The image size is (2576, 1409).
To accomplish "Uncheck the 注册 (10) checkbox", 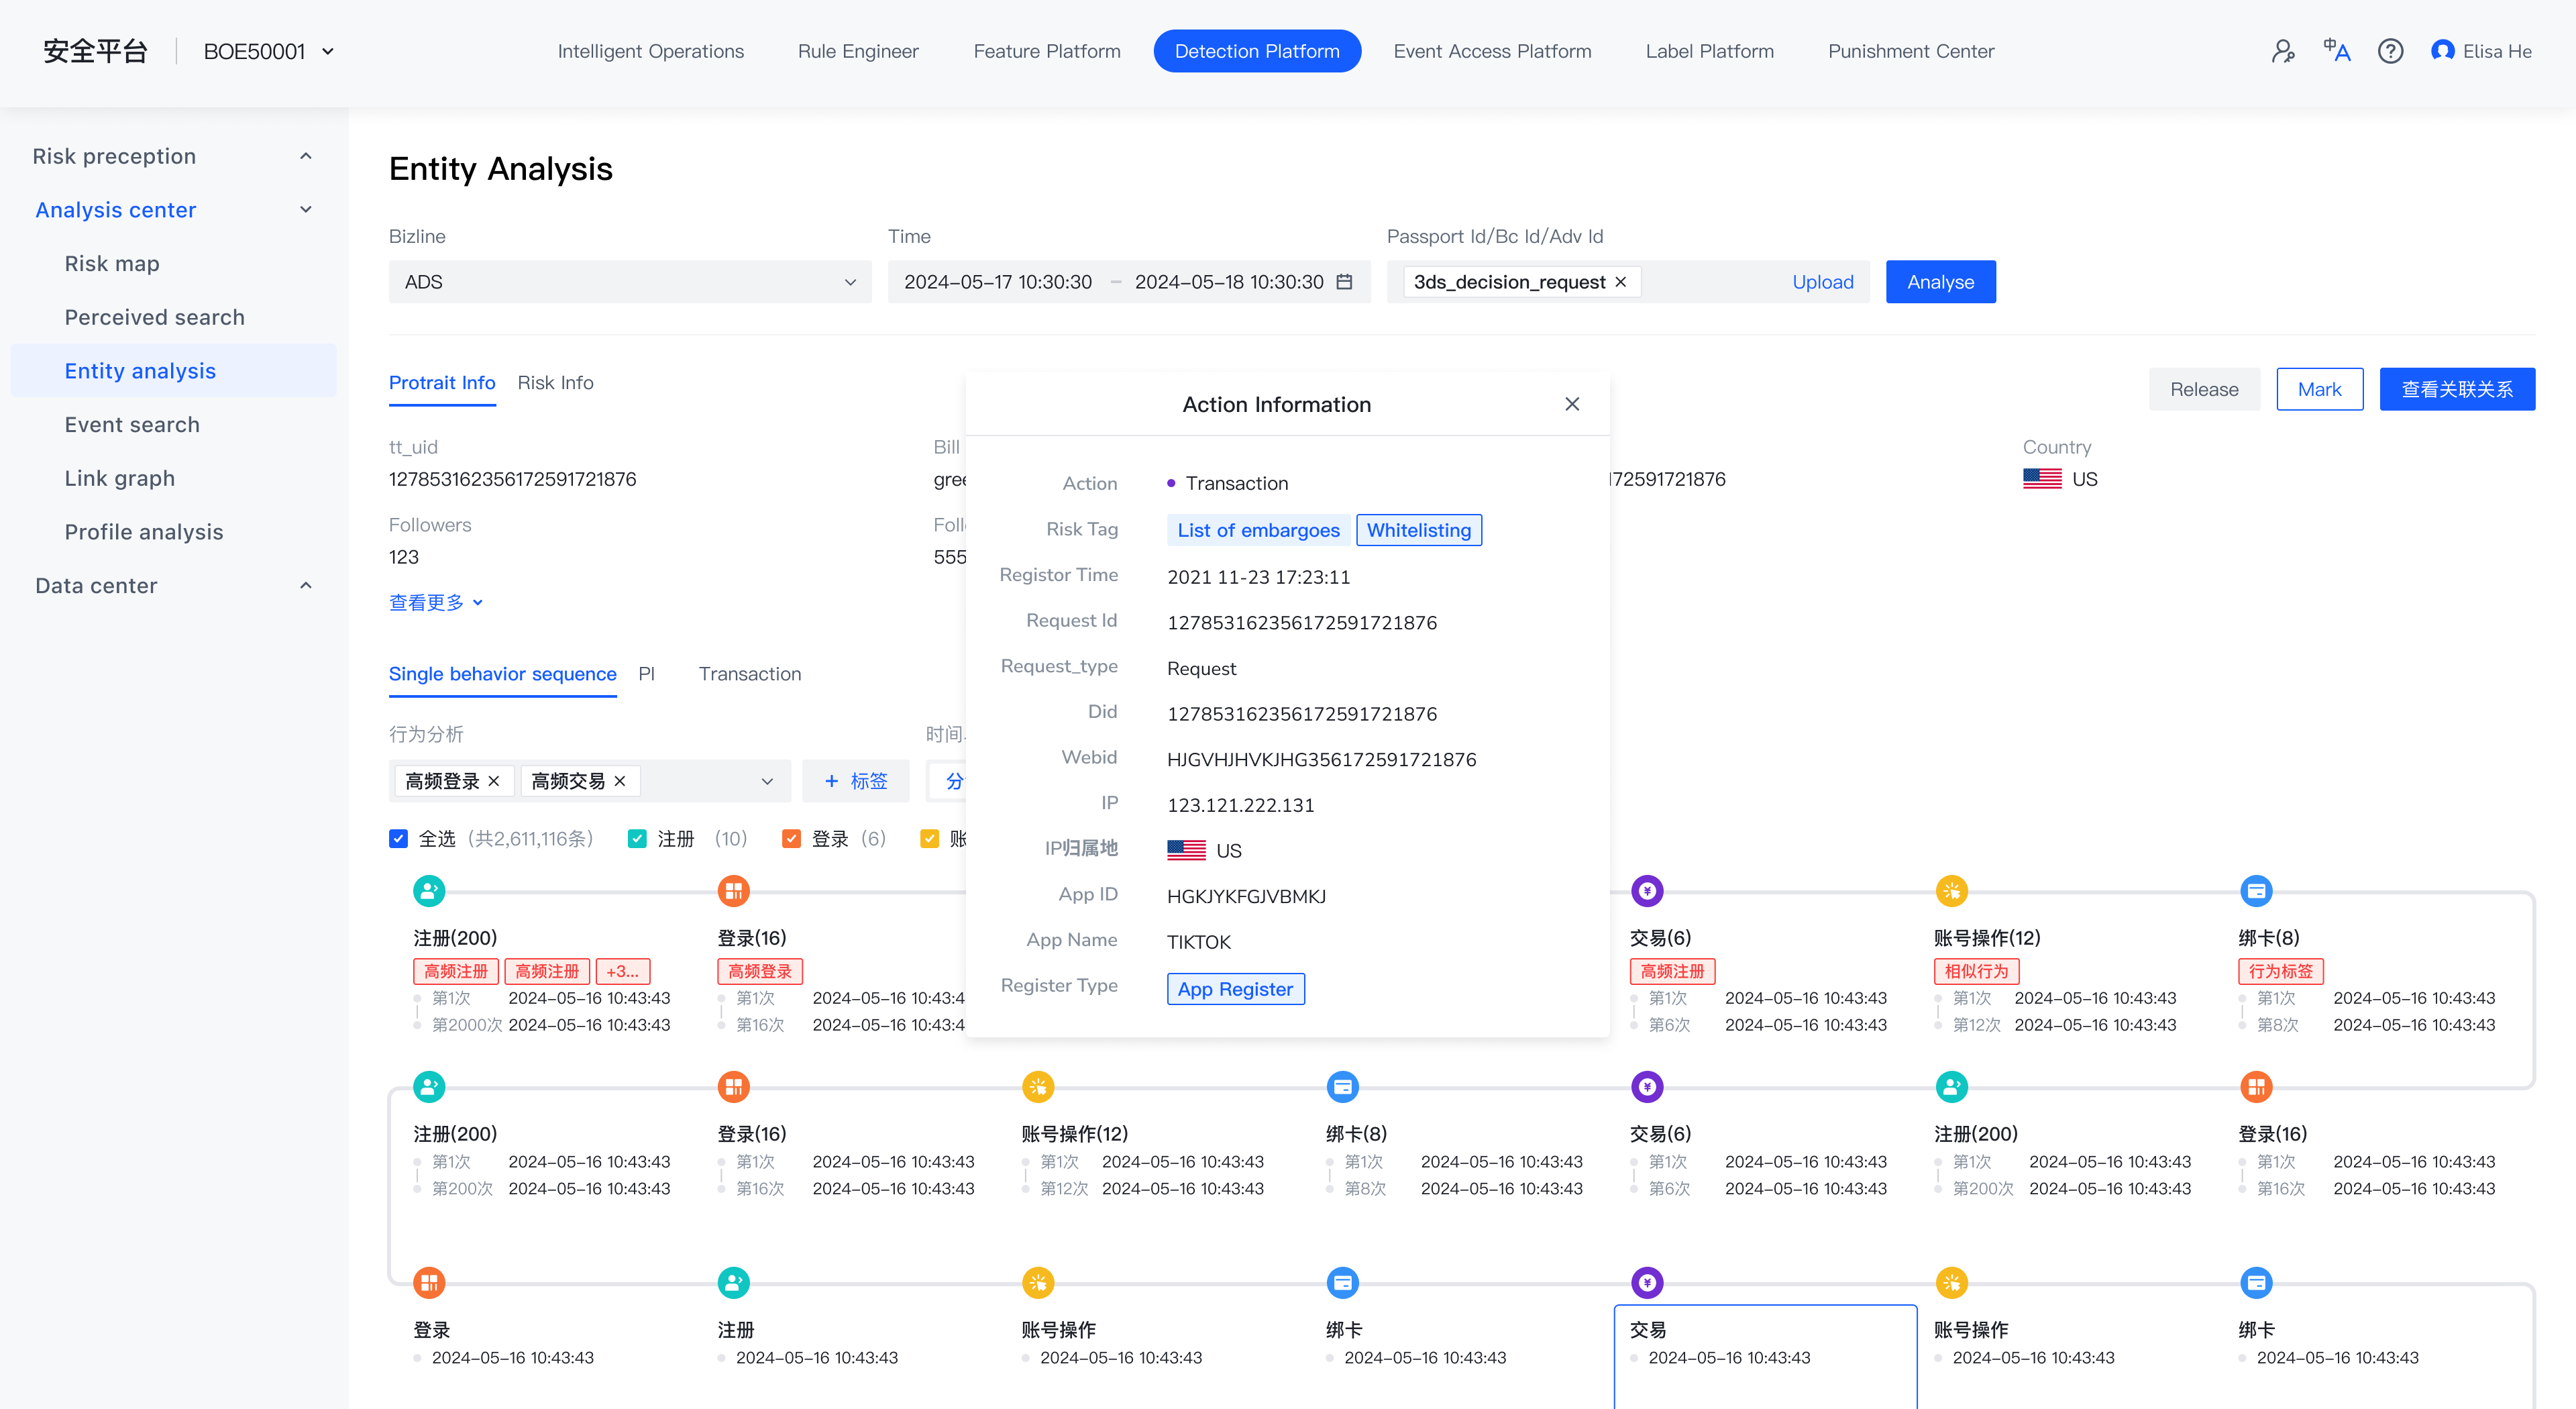I will [637, 838].
